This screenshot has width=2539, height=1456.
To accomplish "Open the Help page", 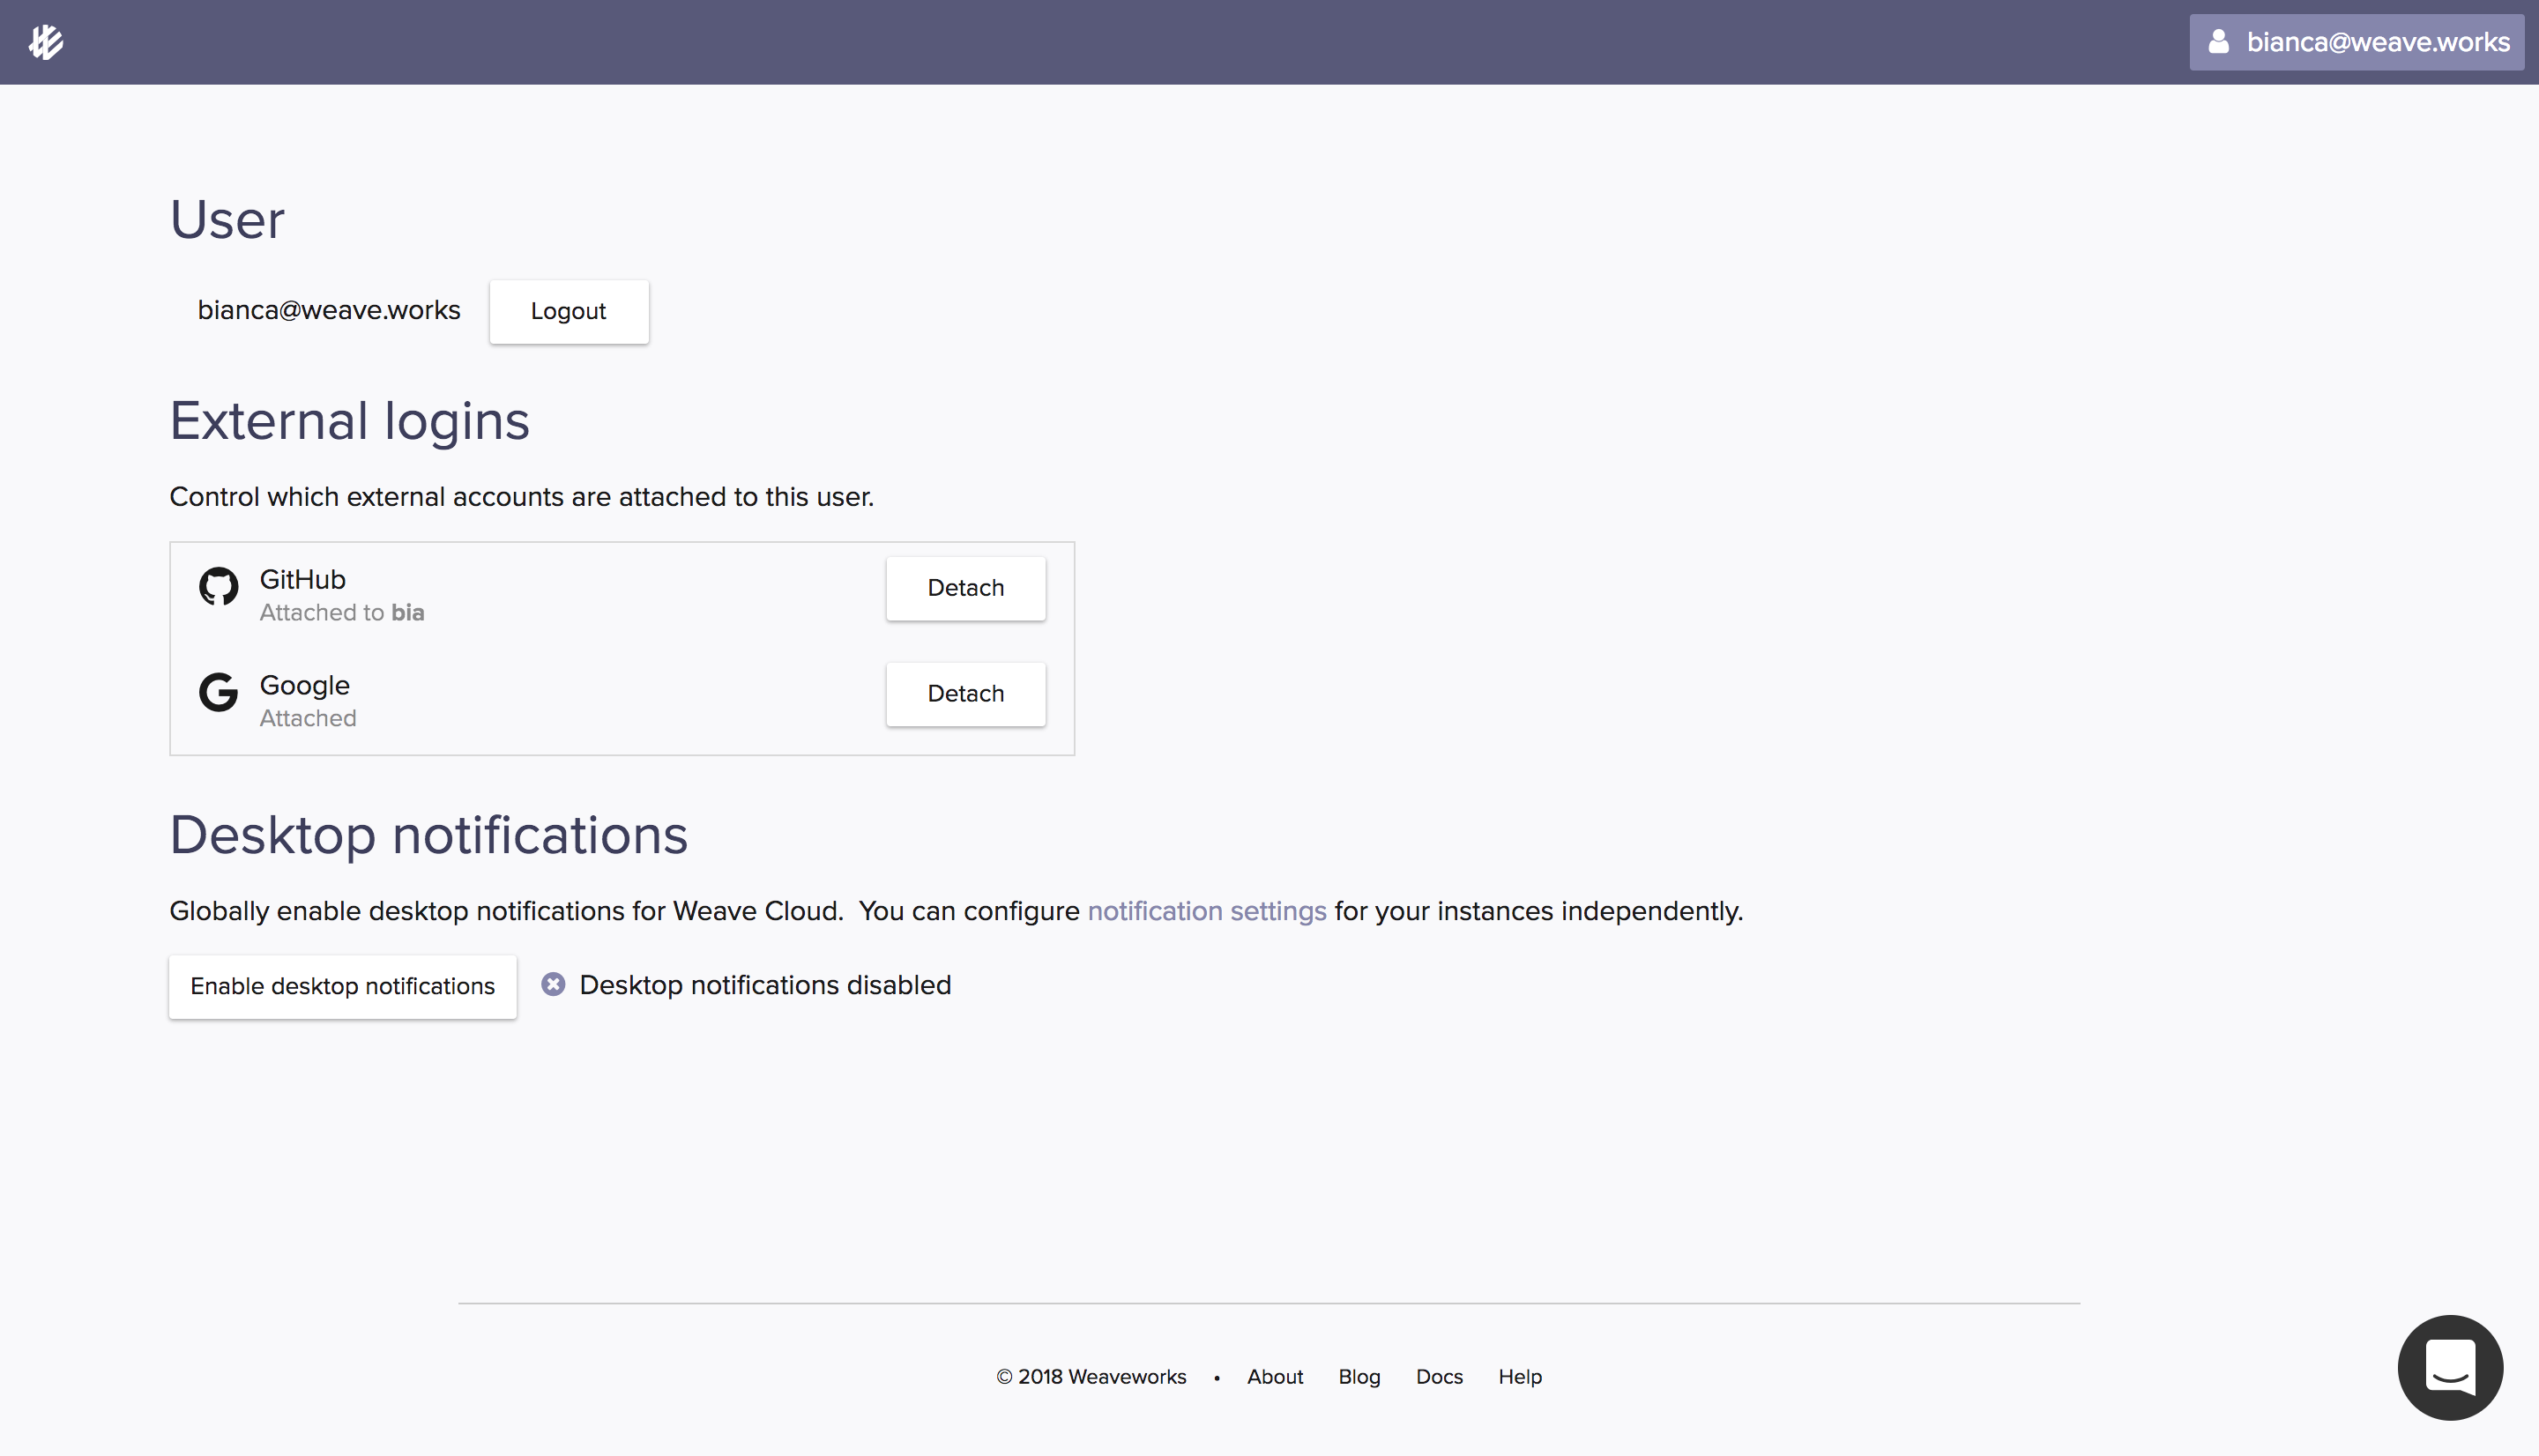I will pos(1519,1376).
